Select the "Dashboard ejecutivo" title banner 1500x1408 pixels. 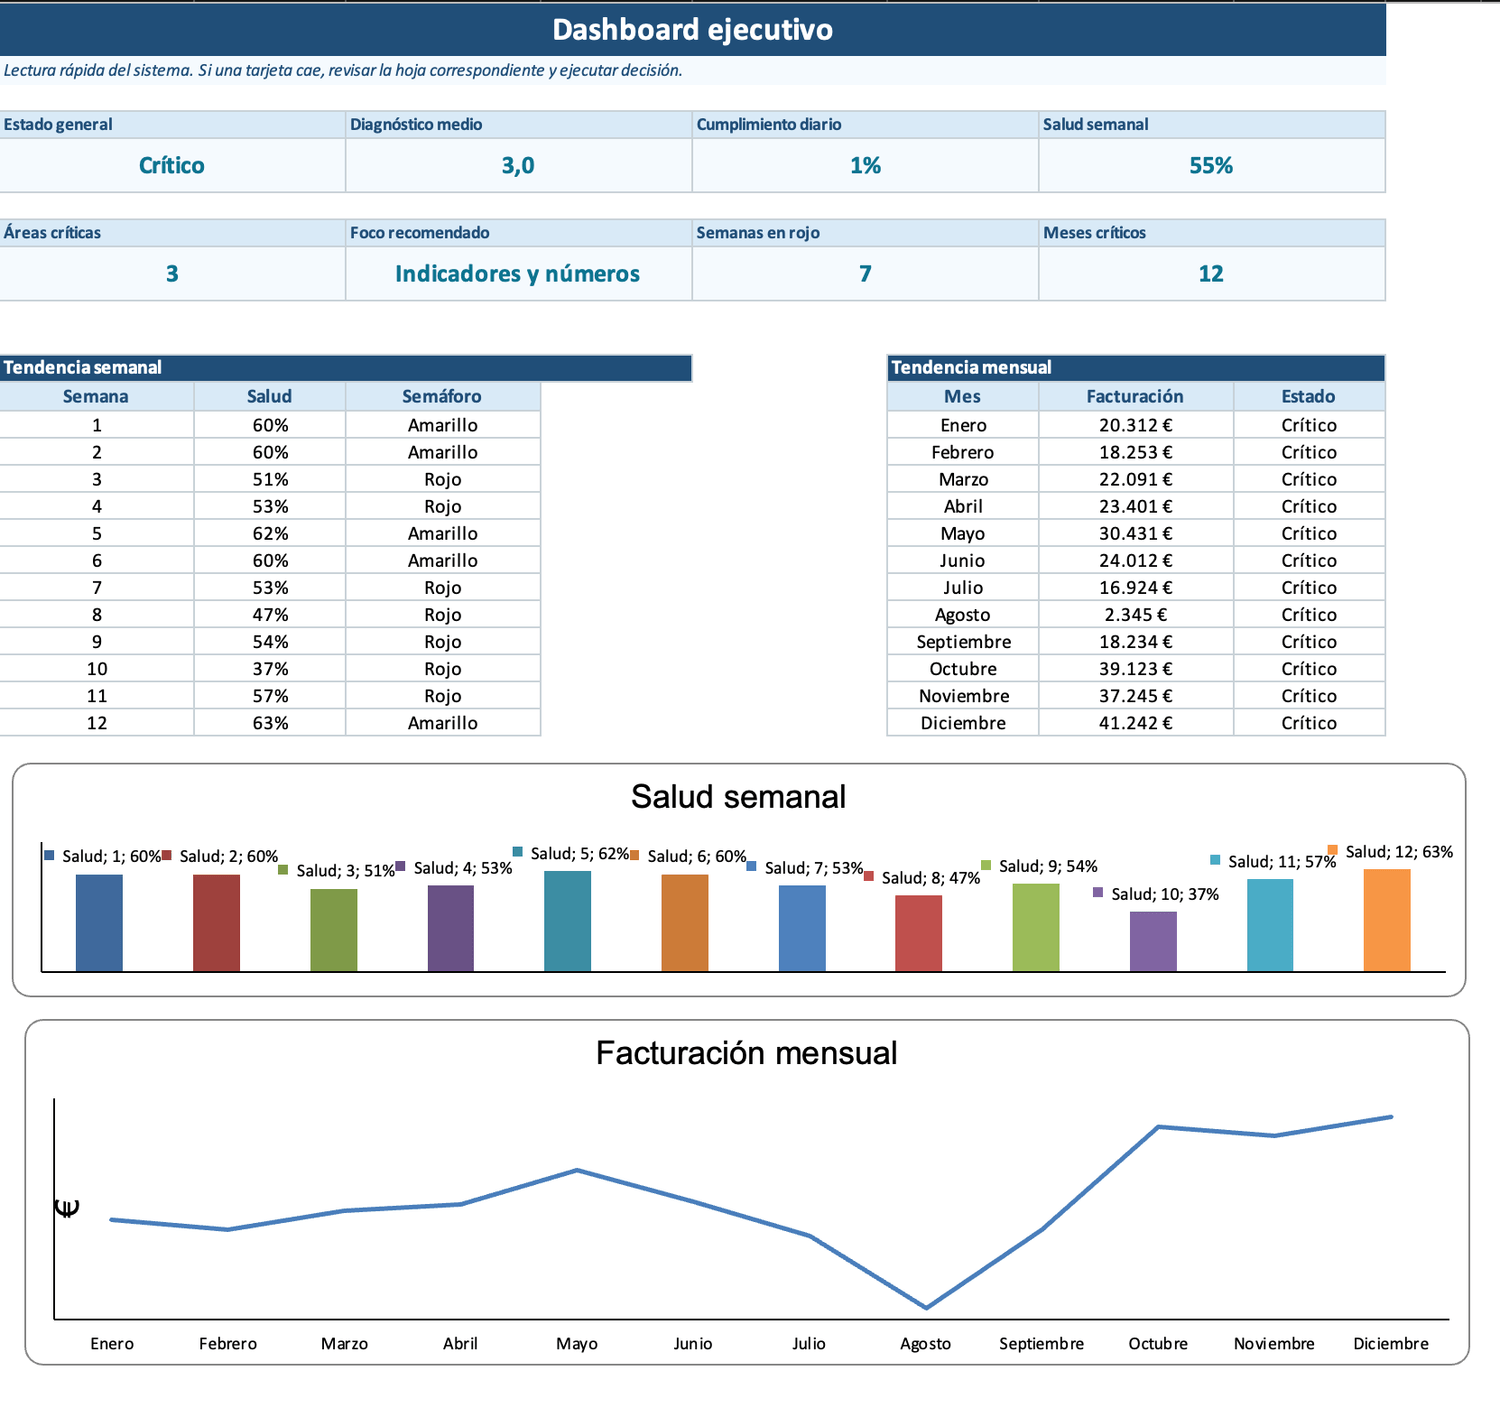(692, 29)
